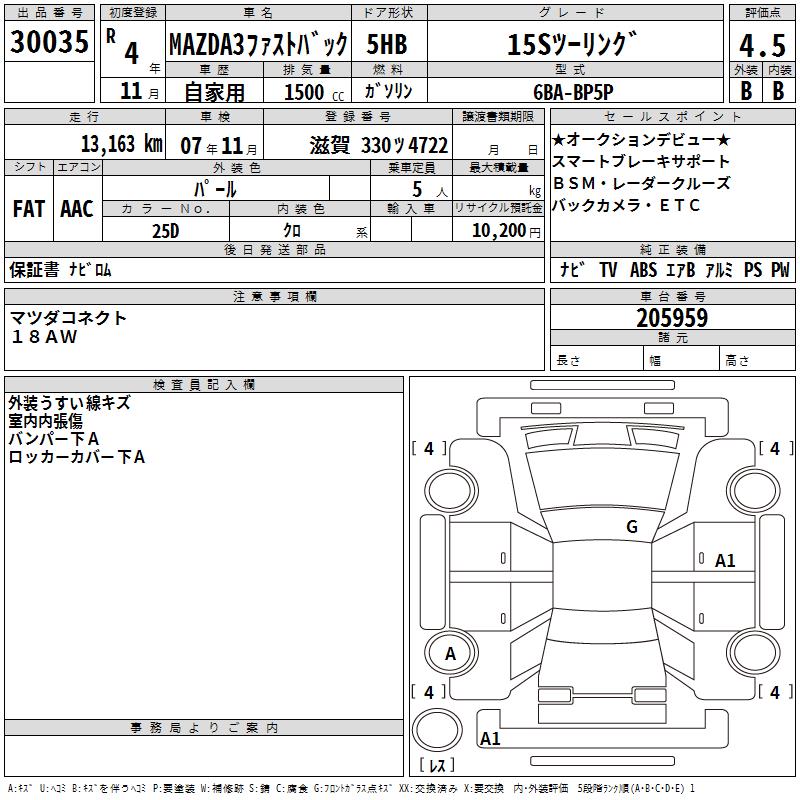800x800 pixels.
Task: Select inspector note ロッカーカバー下A
Action: [77, 457]
